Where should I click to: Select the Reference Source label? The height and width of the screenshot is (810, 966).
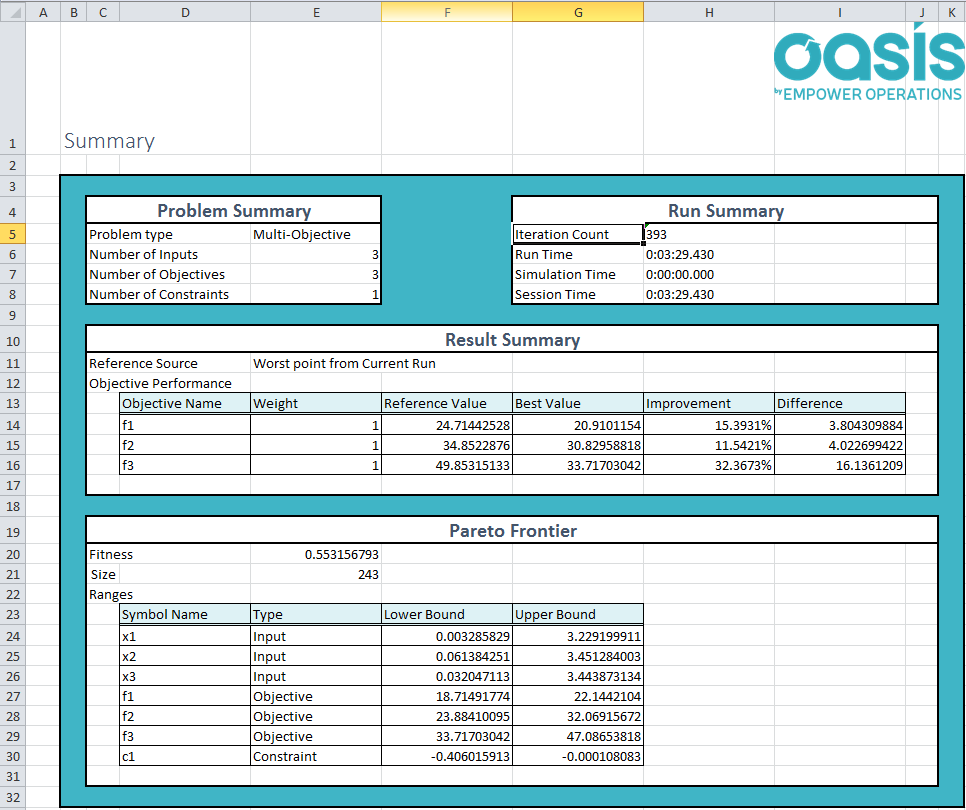(144, 363)
